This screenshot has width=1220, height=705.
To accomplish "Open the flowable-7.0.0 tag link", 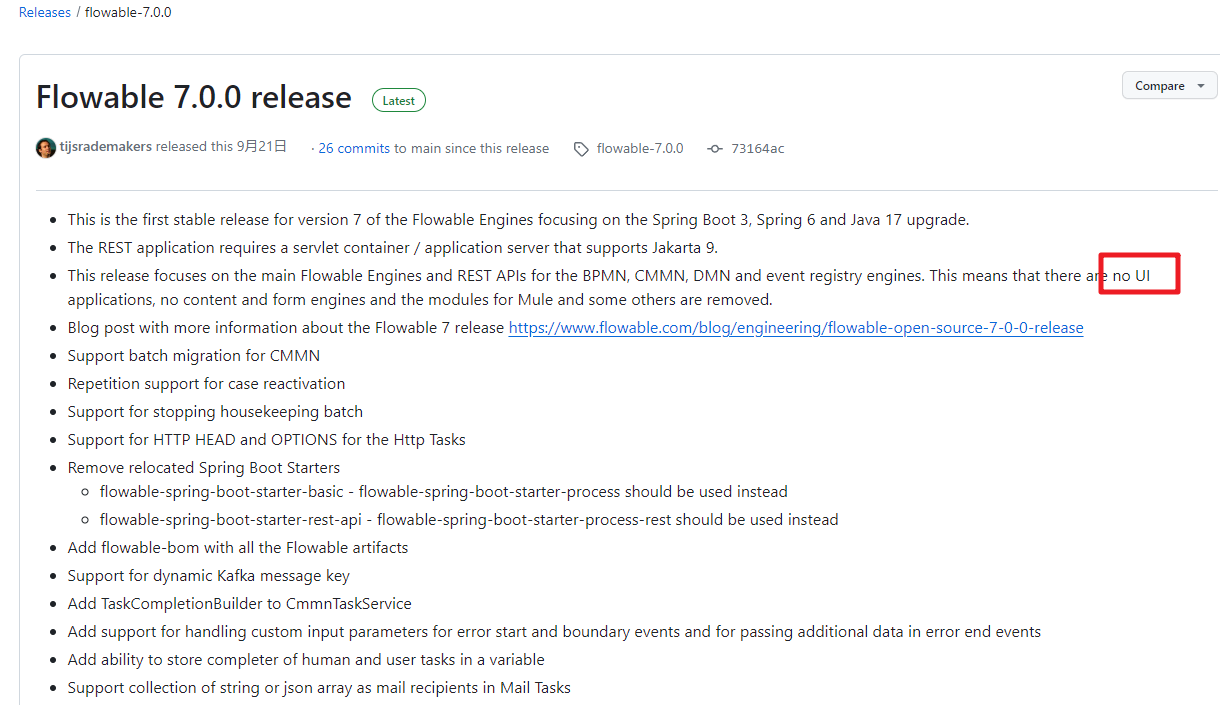I will [640, 148].
